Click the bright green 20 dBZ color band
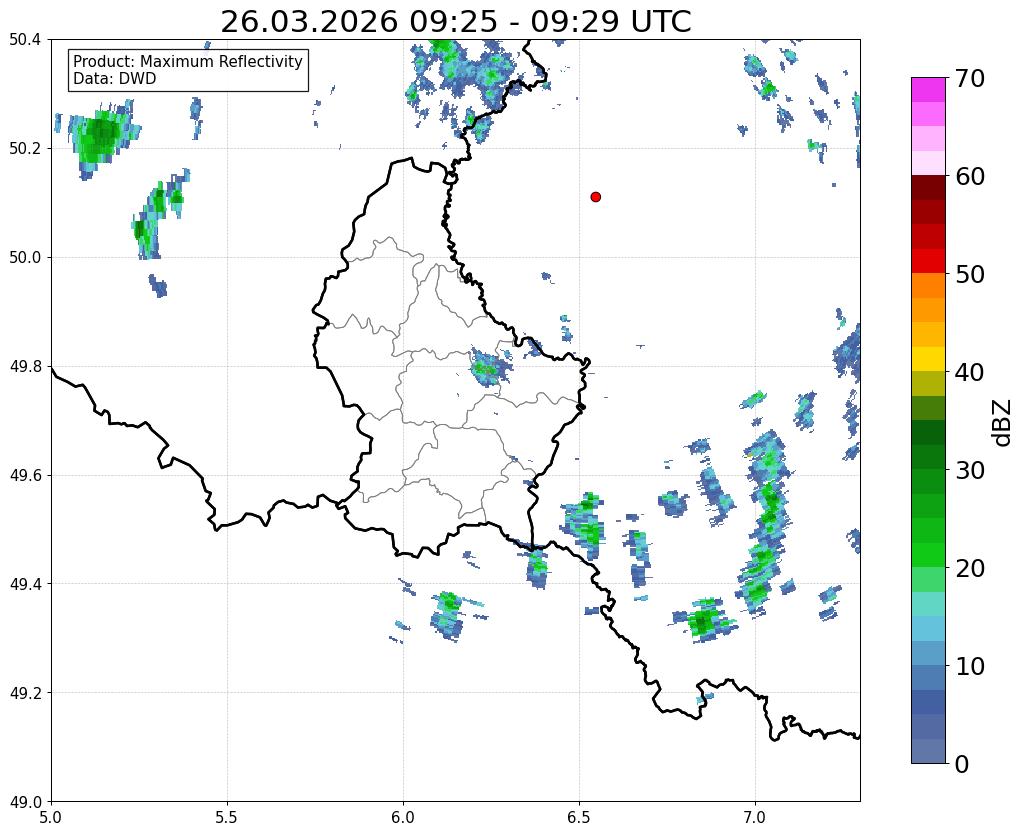The width and height of the screenshot is (1023, 834). pos(928,555)
